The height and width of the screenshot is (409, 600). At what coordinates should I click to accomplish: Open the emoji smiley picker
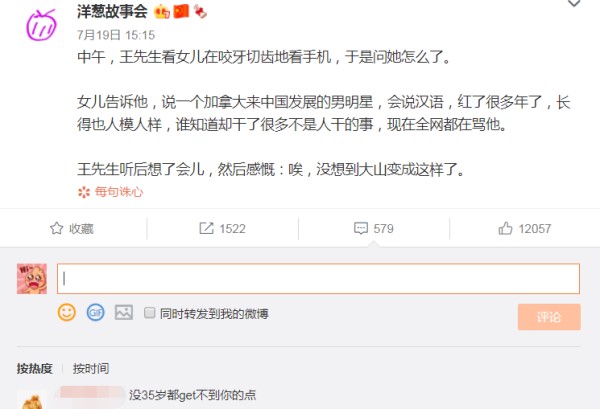click(x=67, y=312)
